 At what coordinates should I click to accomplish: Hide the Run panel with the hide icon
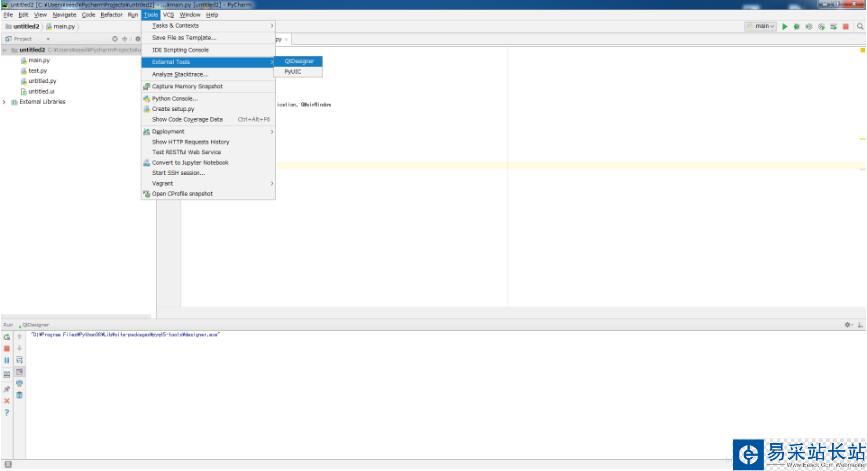(x=860, y=325)
